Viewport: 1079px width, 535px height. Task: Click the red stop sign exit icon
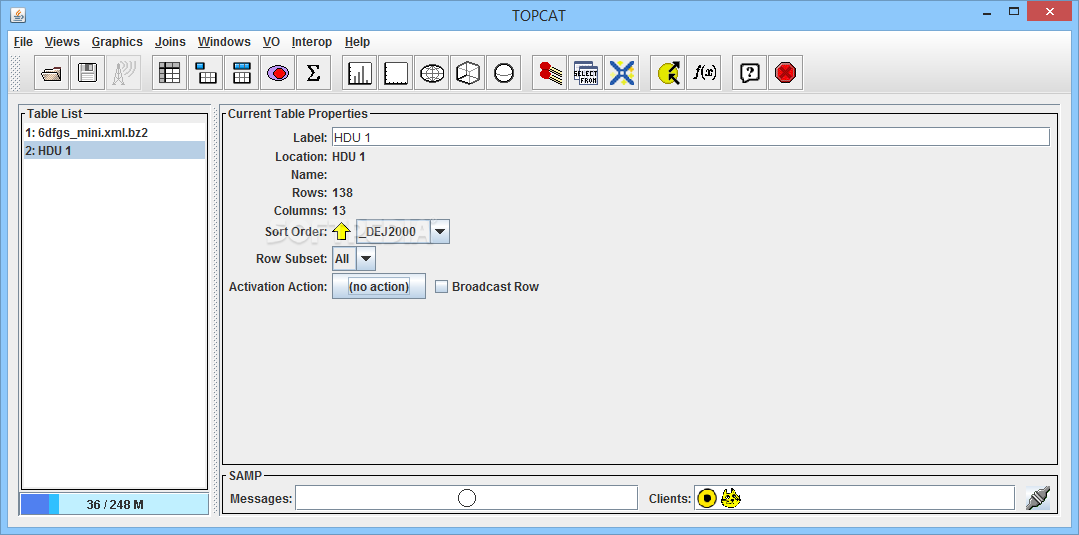point(785,73)
